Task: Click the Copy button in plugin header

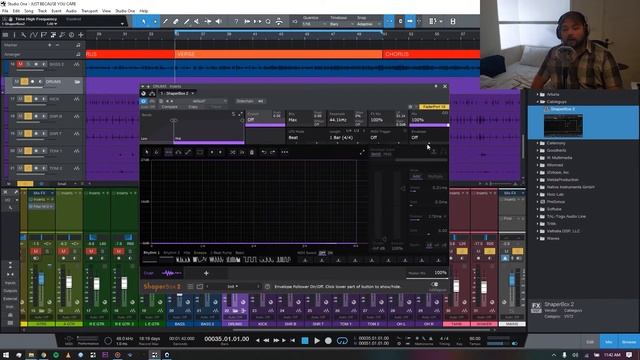Action: pyautogui.click(x=193, y=107)
